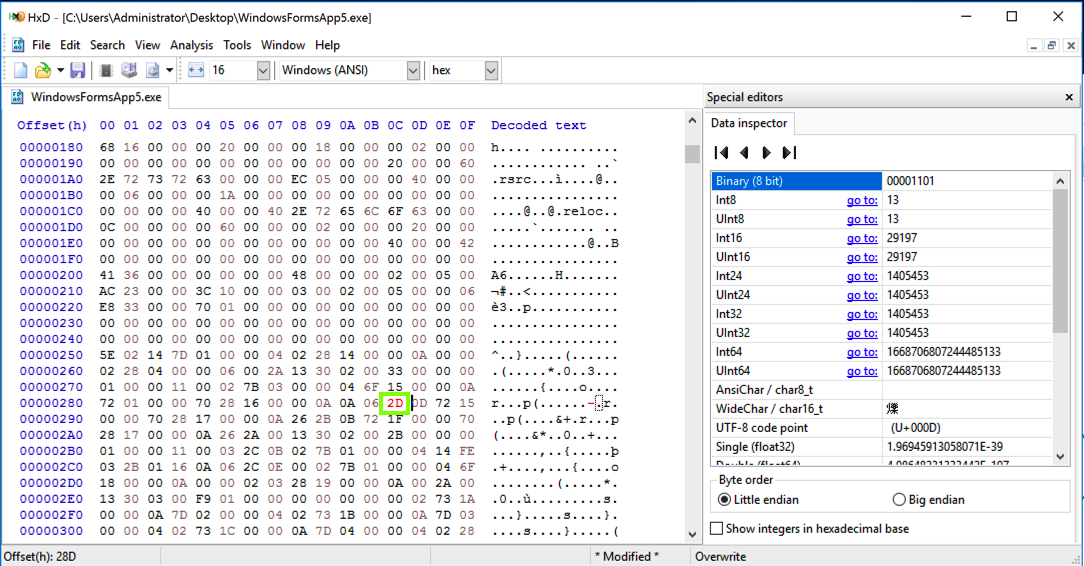Screen dimensions: 1084x566
Task: Go to previous byte in Data inspector
Action: pos(744,153)
